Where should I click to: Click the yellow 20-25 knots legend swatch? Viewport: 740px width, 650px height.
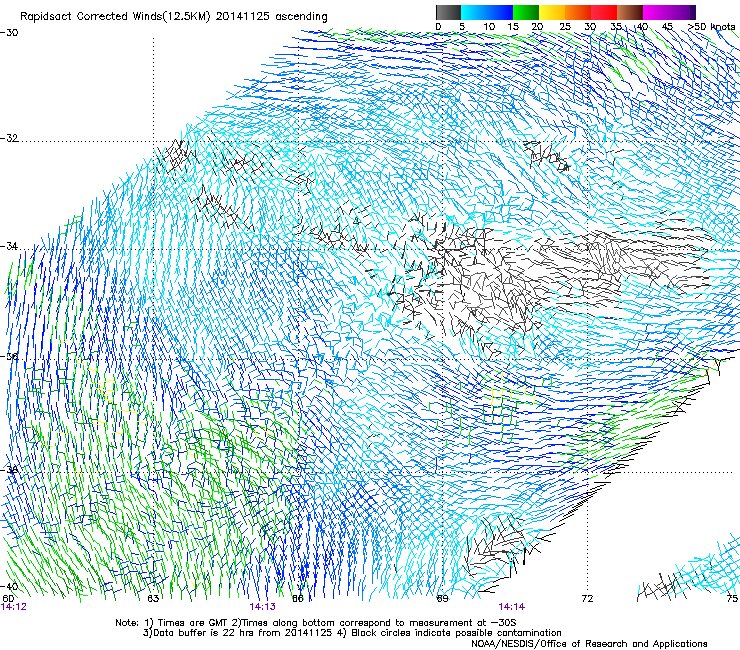(552, 12)
